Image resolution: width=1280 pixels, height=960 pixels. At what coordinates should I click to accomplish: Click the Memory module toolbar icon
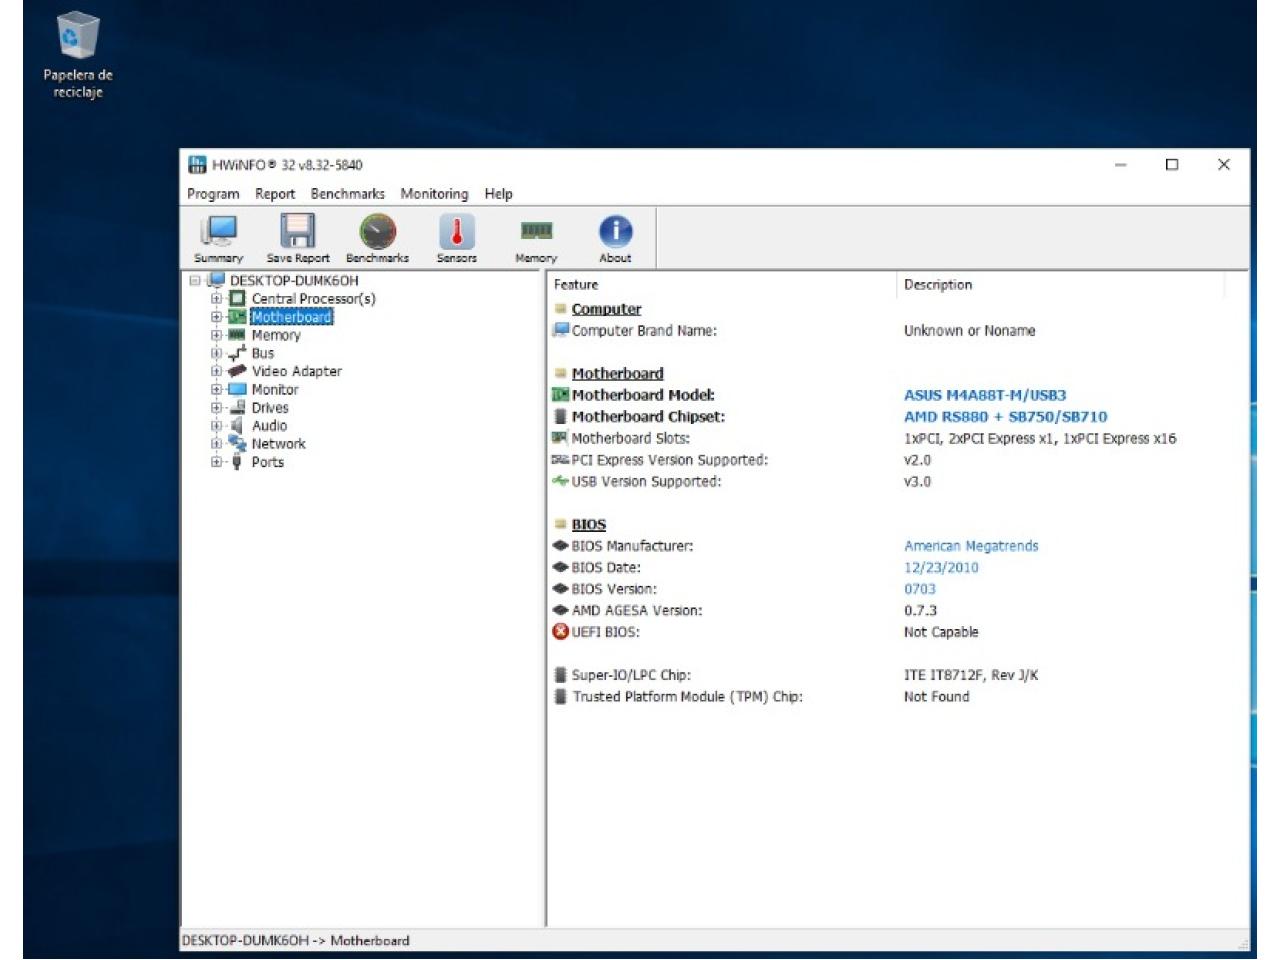pos(536,237)
